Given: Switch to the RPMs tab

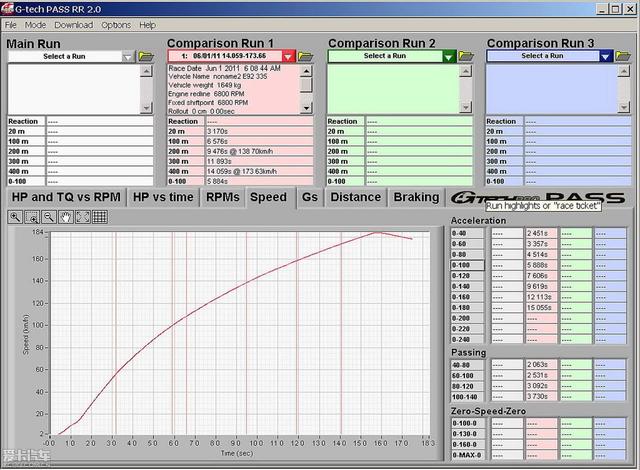Looking at the screenshot, I should 222,197.
